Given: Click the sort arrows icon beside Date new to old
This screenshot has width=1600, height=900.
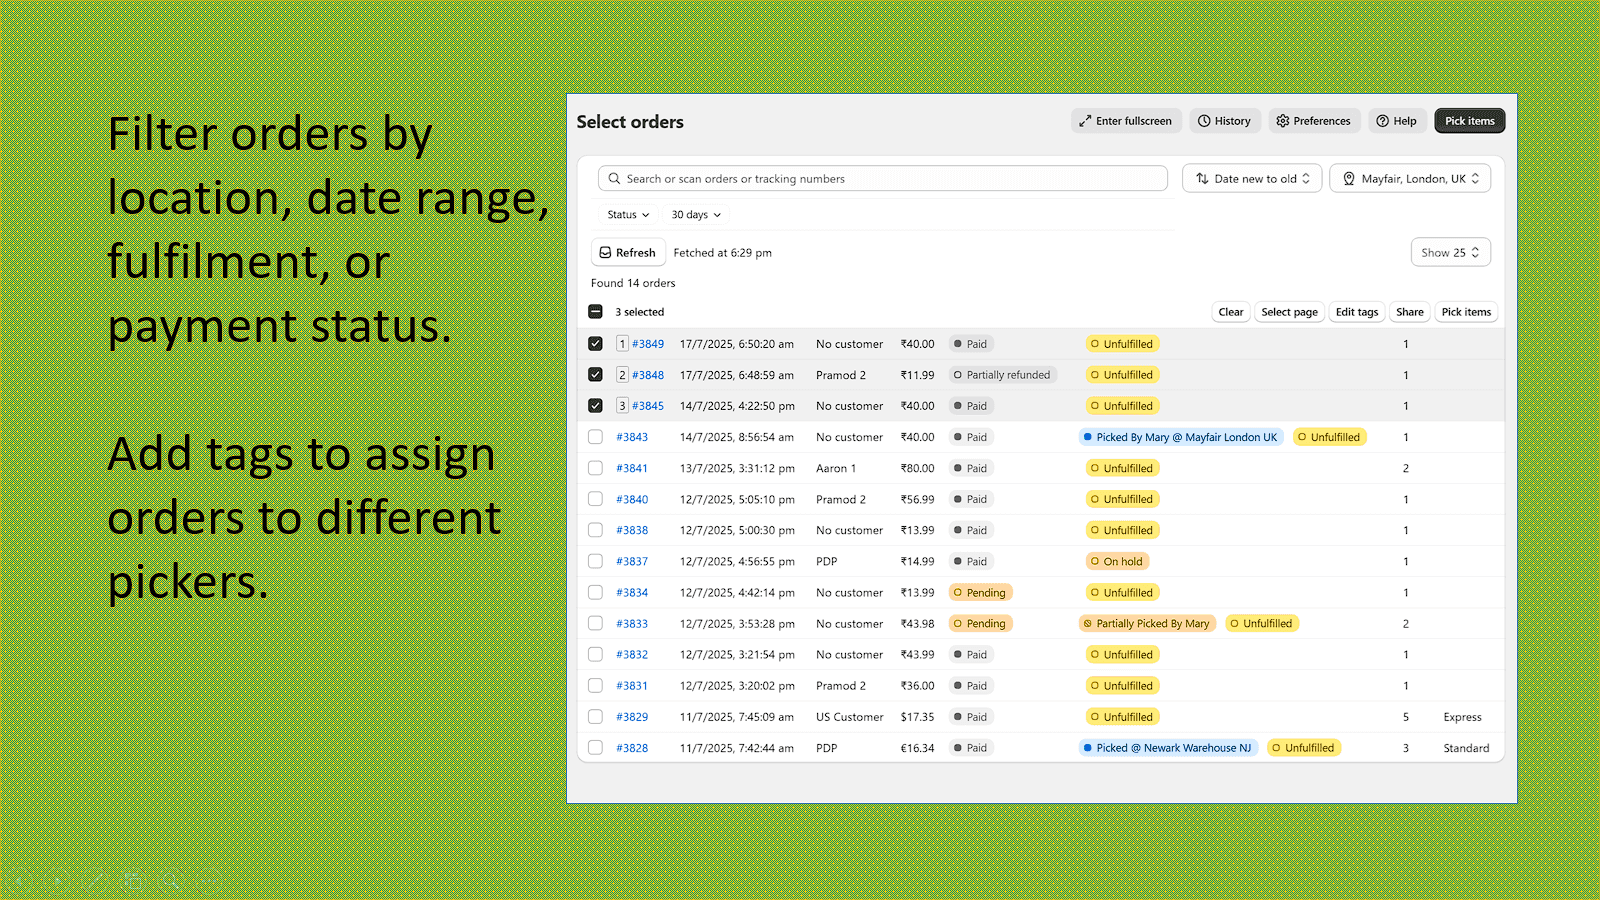Looking at the screenshot, I should (x=1202, y=178).
